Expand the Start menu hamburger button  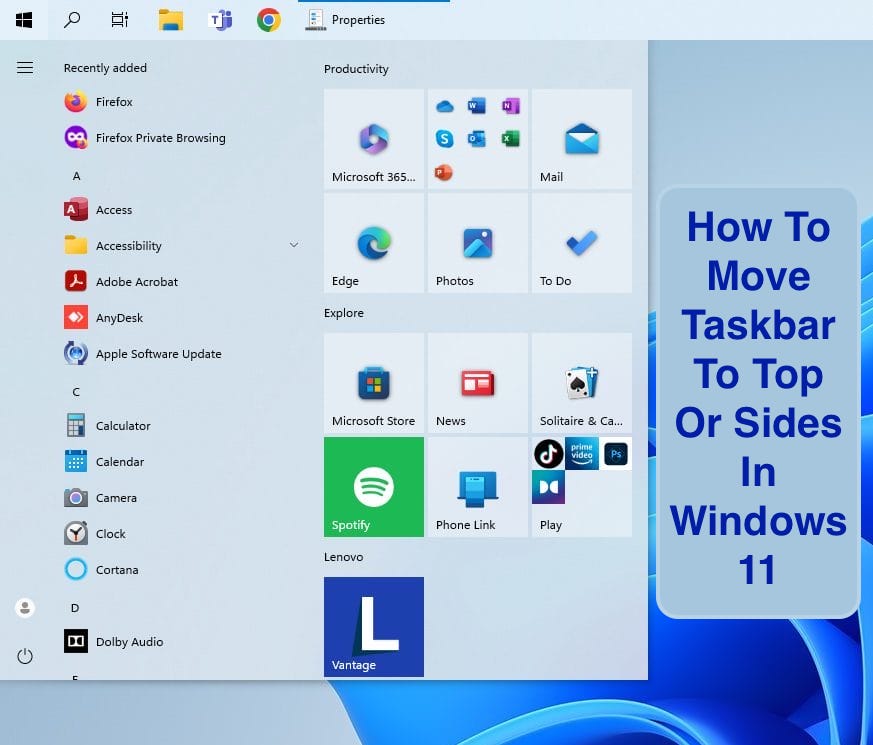pos(25,68)
